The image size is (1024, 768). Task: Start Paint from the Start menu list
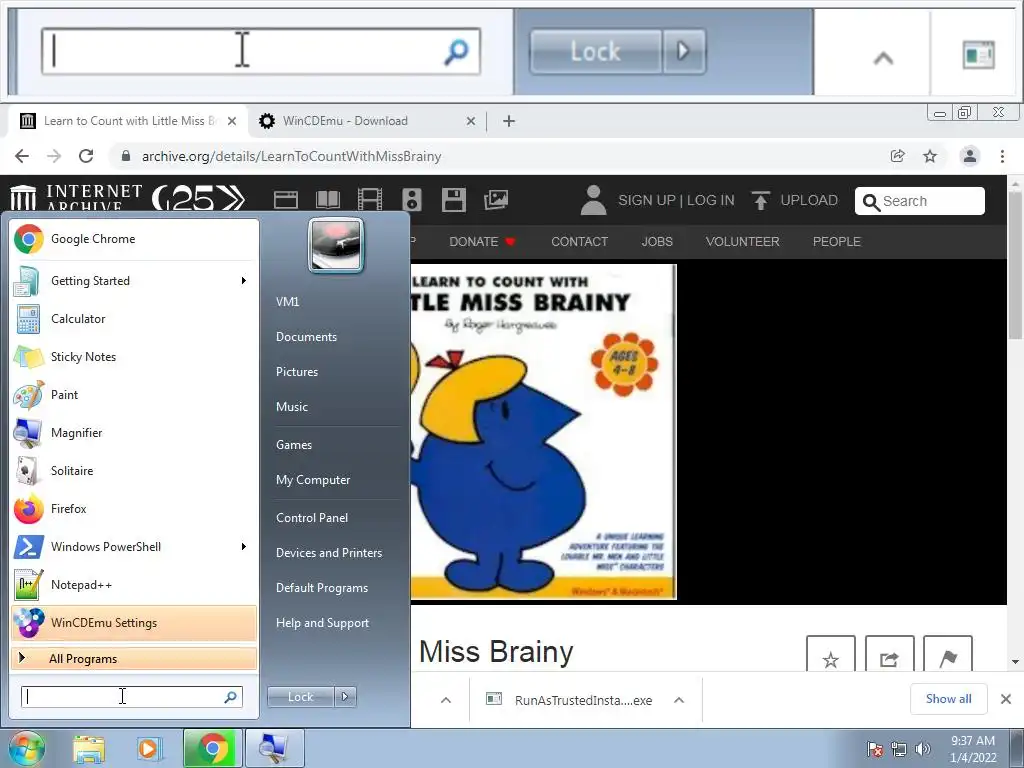(134, 394)
